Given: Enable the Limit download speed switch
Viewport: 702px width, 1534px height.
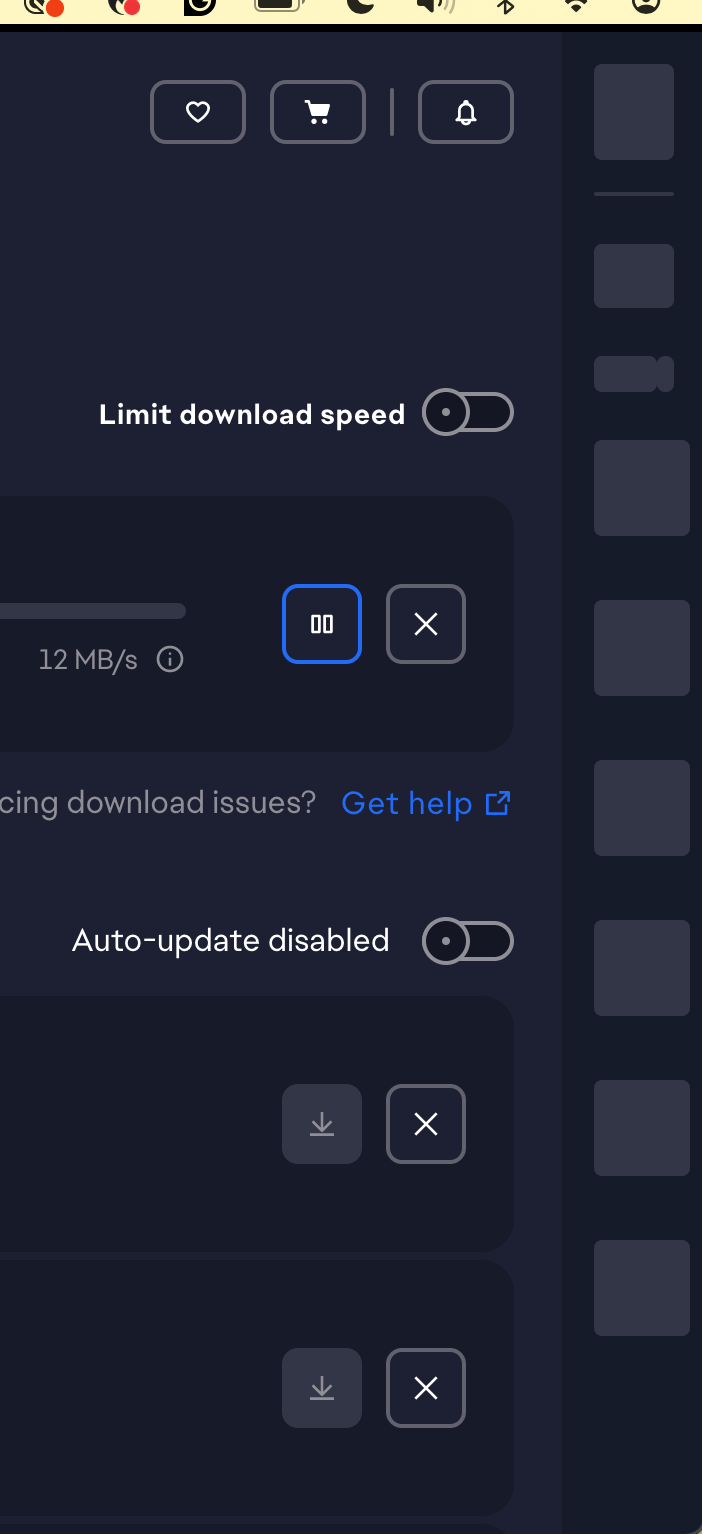Looking at the screenshot, I should tap(468, 413).
